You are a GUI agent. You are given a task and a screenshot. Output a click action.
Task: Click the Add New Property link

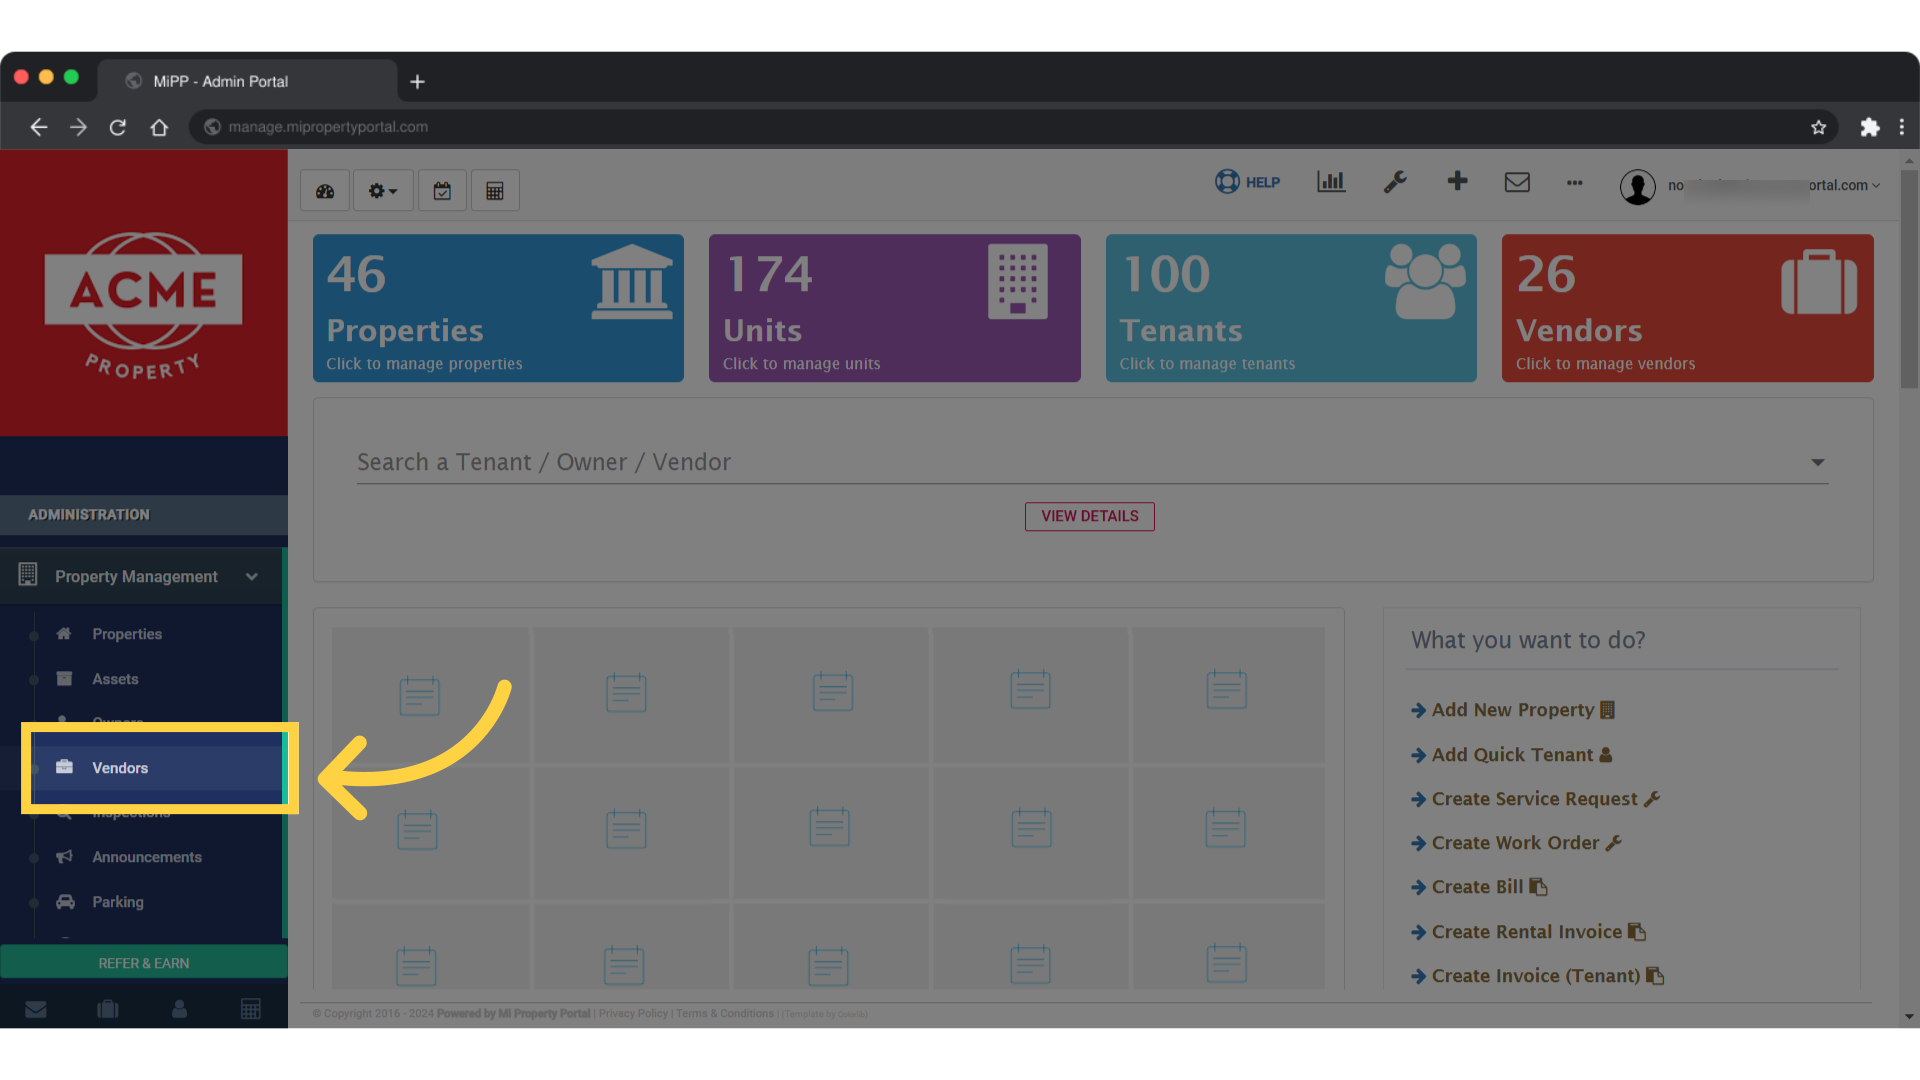coord(1513,709)
